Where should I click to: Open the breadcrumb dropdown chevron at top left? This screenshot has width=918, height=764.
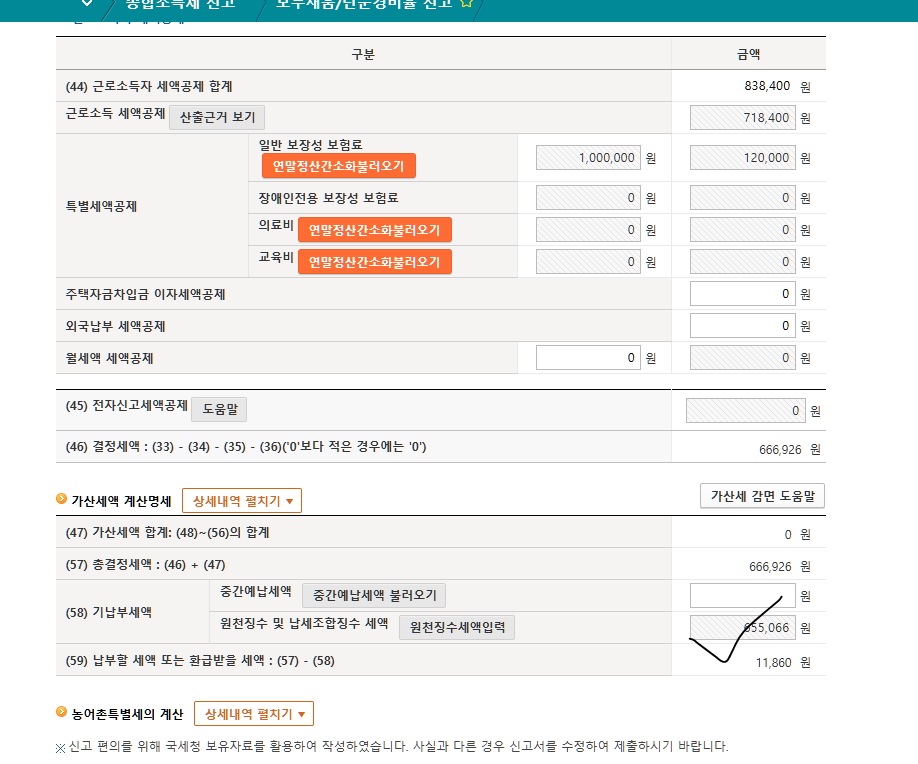coord(87,4)
